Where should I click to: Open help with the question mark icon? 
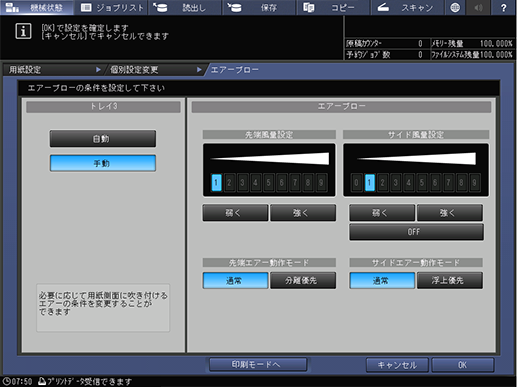click(504, 7)
